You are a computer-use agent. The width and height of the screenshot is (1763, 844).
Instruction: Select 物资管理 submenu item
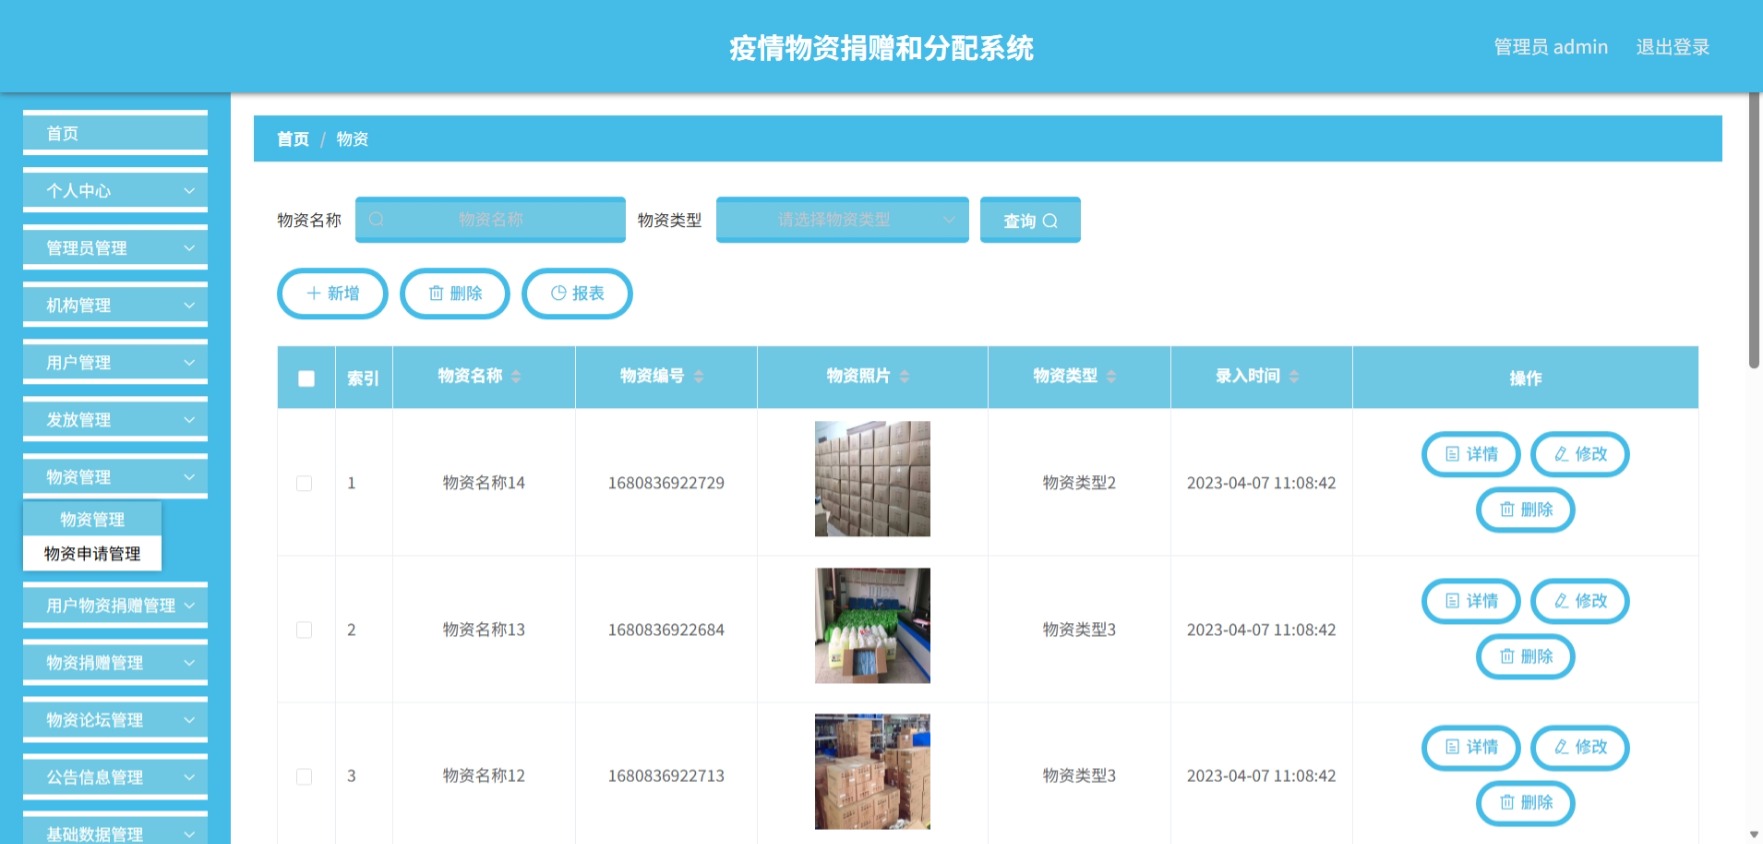pos(92,519)
